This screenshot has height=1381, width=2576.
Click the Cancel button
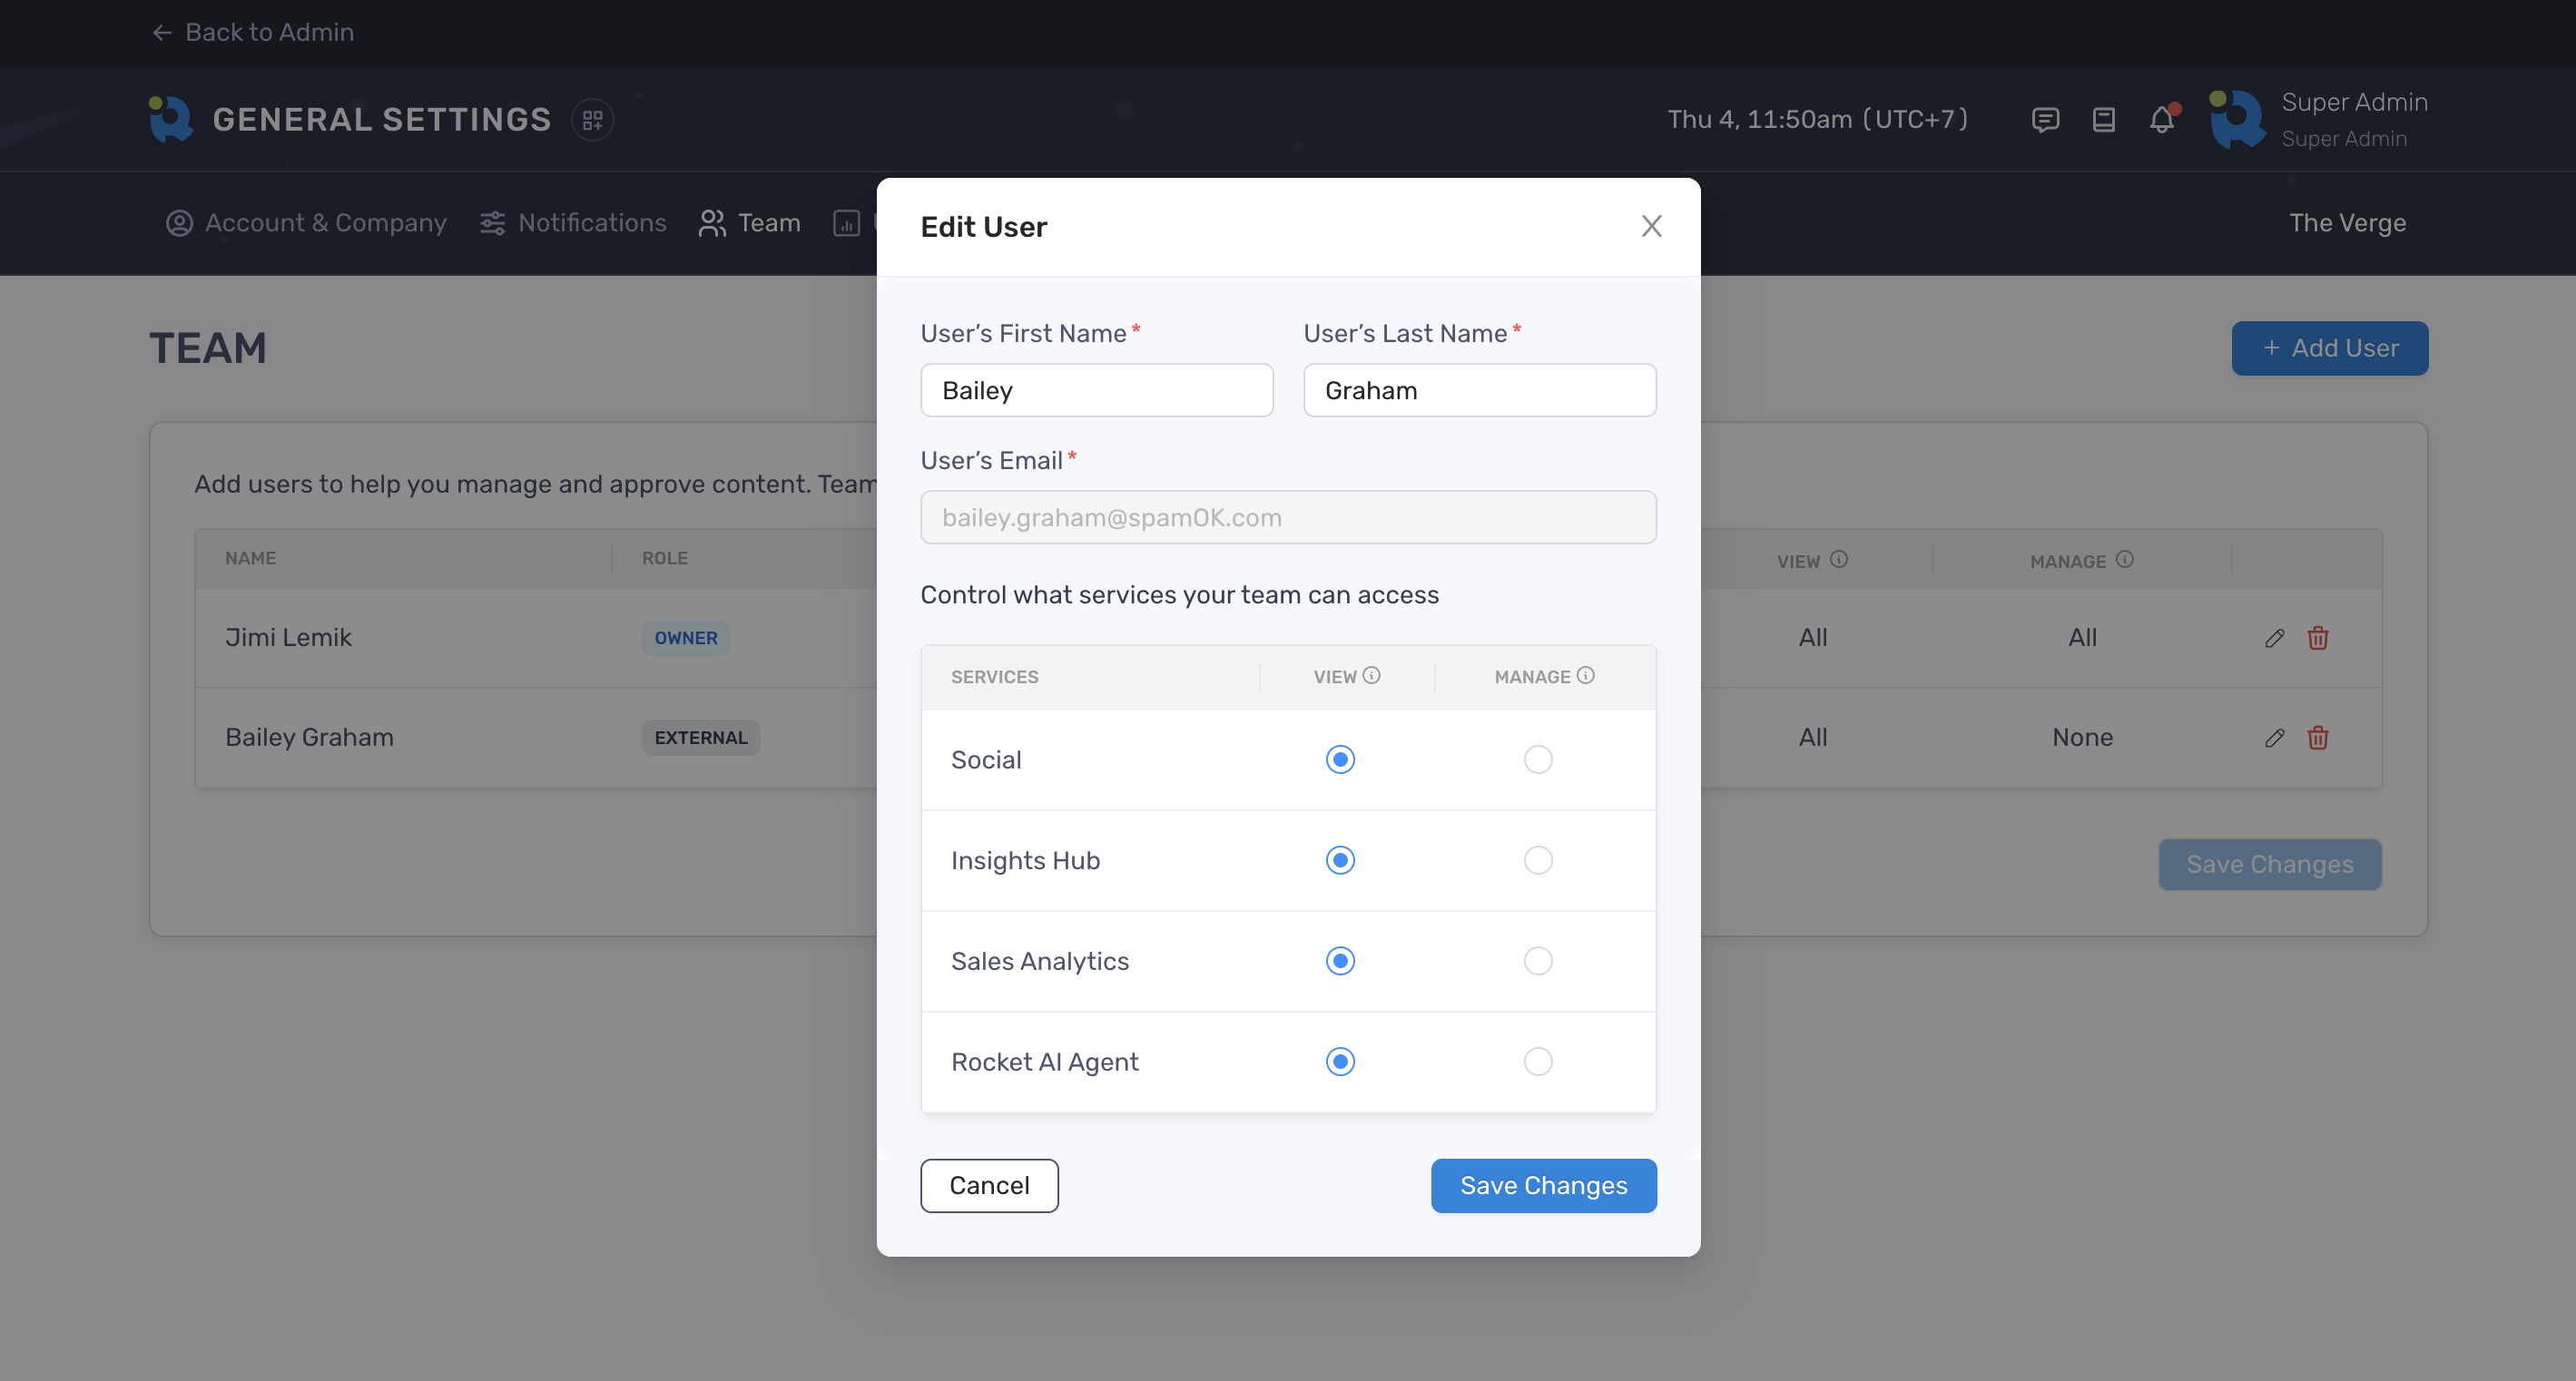point(989,1186)
